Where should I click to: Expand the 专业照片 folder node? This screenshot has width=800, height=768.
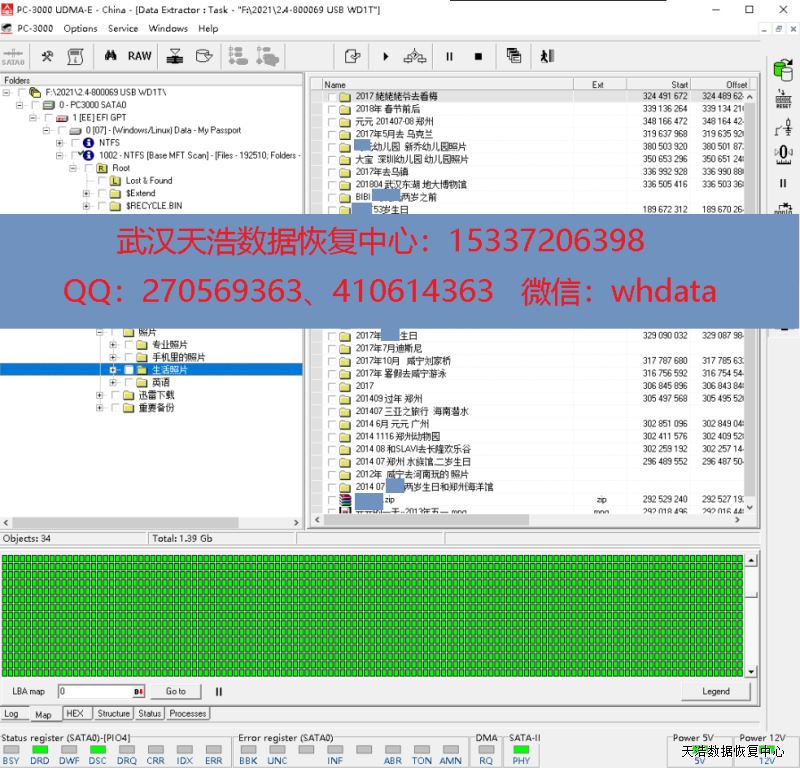pos(113,345)
